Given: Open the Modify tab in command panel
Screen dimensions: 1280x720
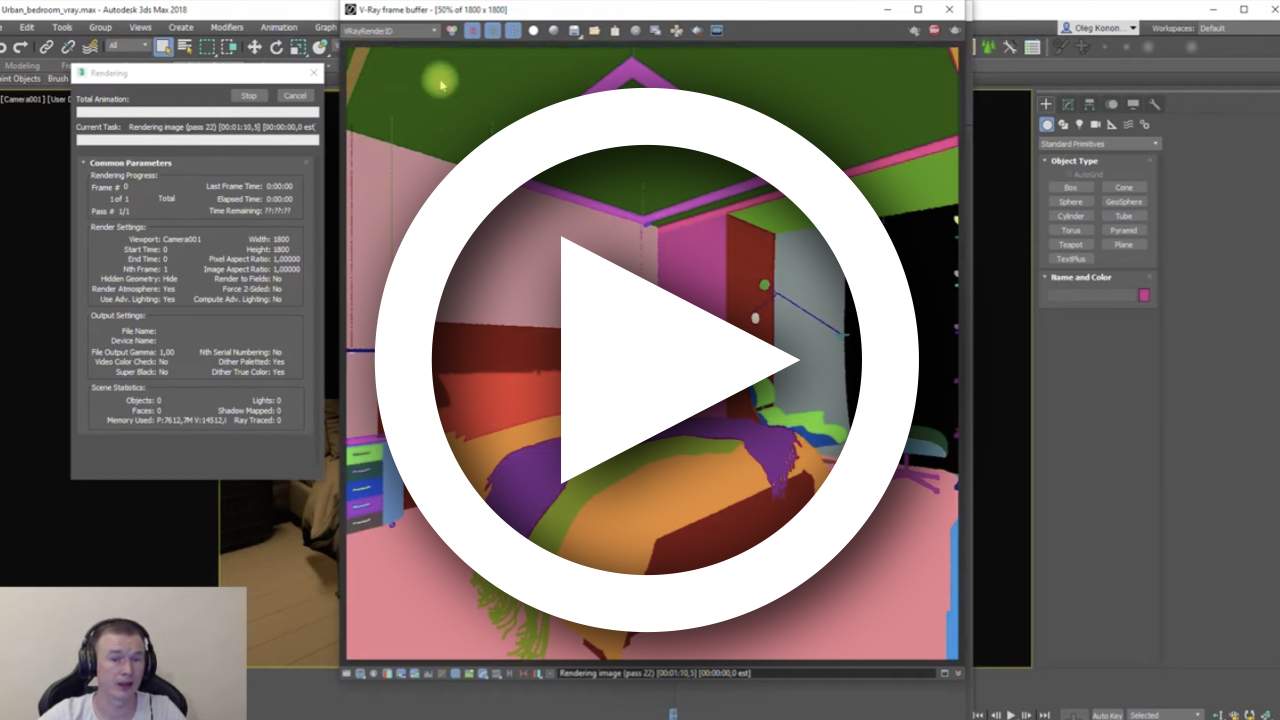Looking at the screenshot, I should click(x=1068, y=104).
